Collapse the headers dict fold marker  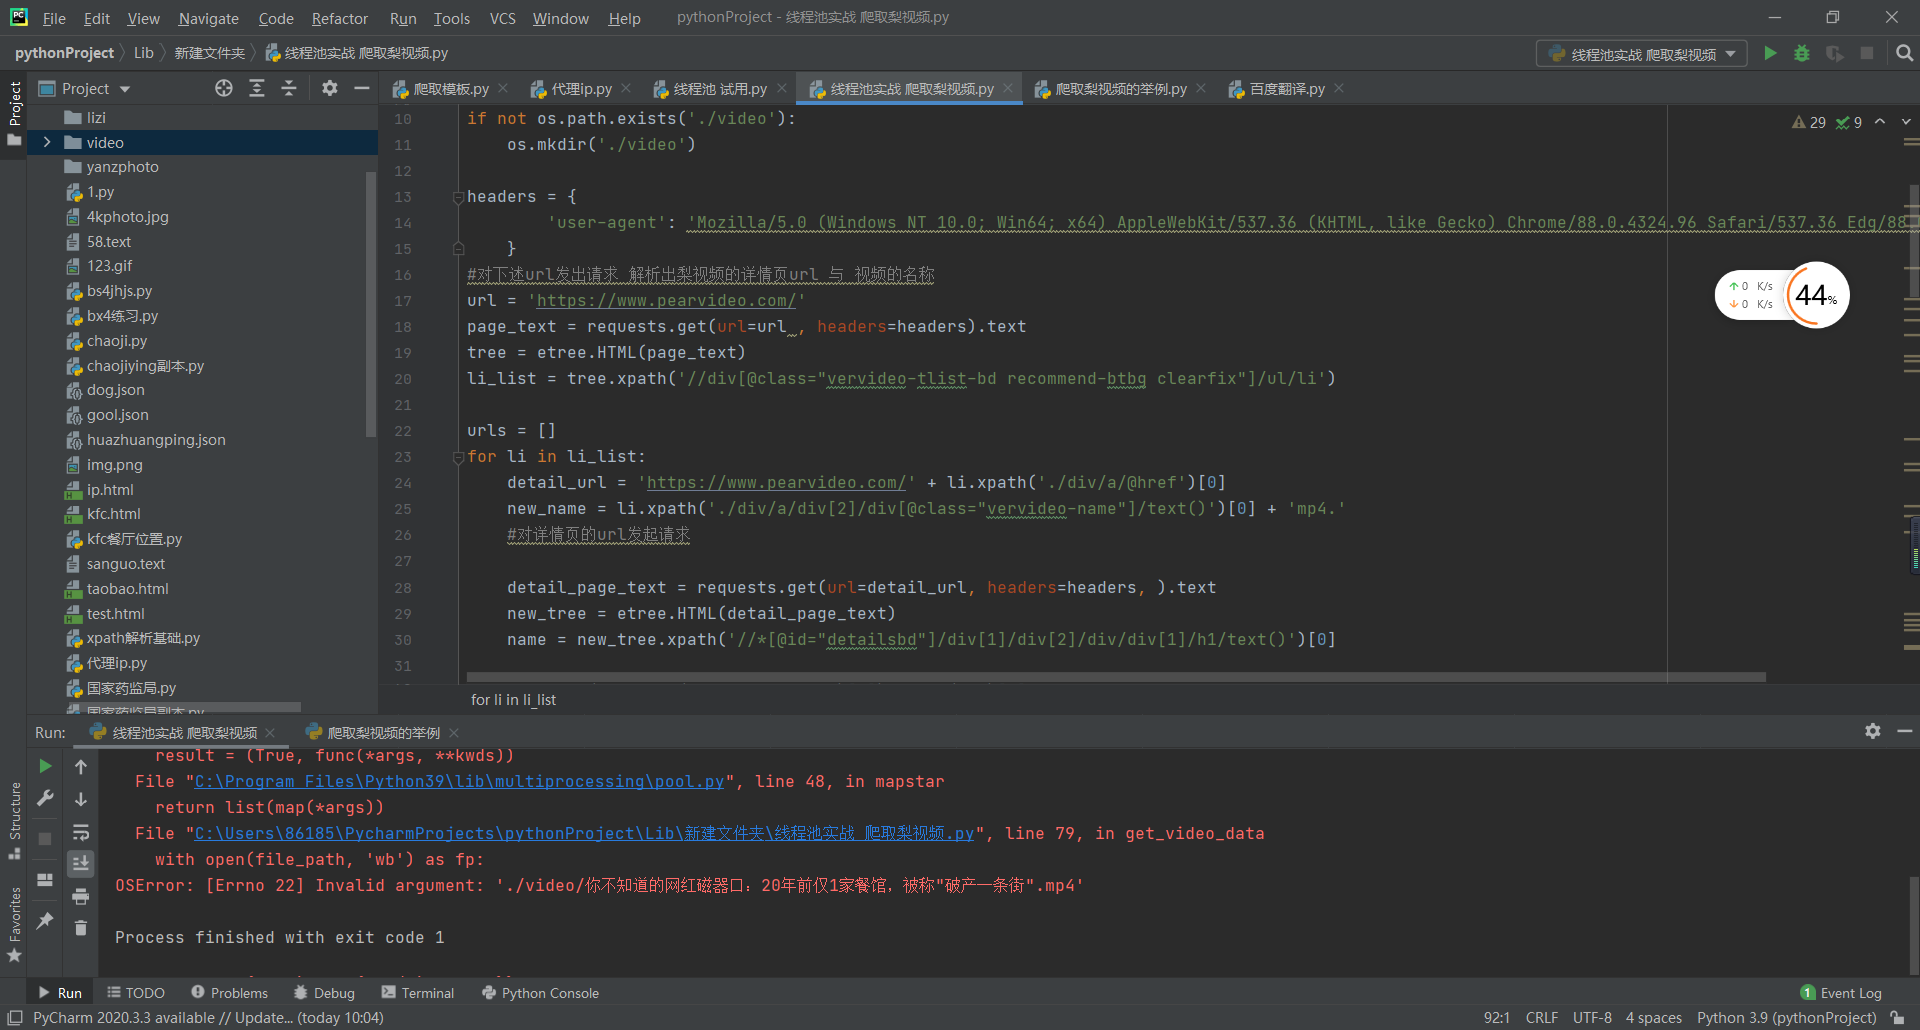(x=458, y=197)
